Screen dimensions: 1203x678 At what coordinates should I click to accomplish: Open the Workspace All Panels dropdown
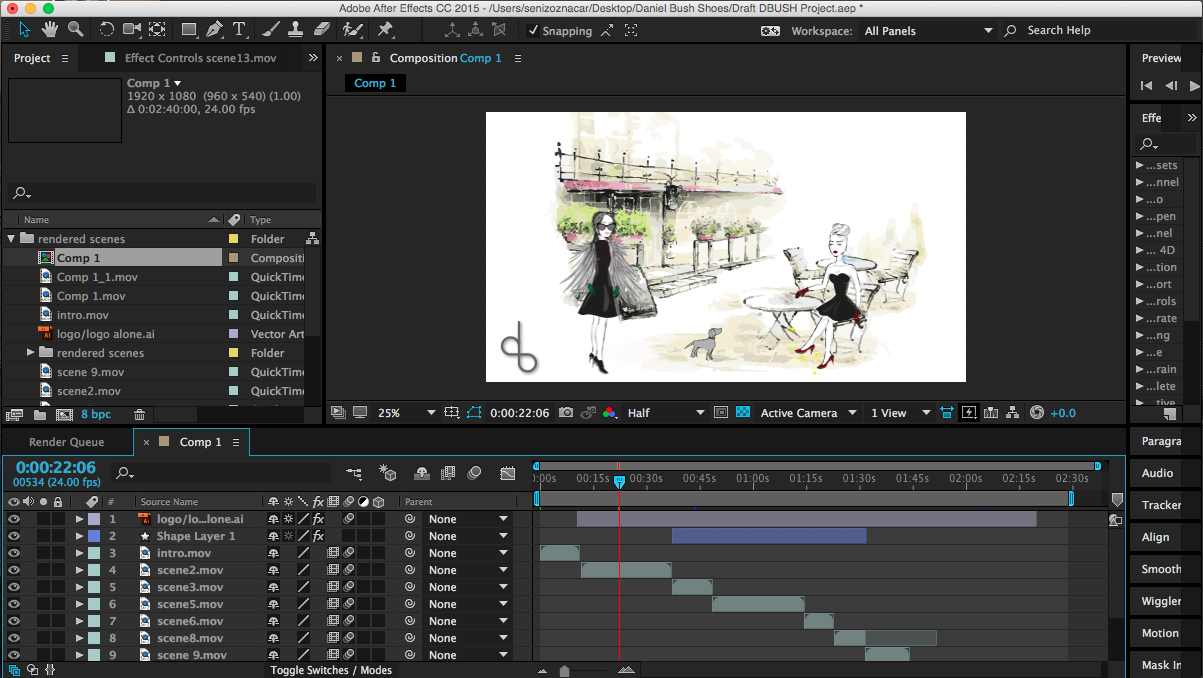928,31
